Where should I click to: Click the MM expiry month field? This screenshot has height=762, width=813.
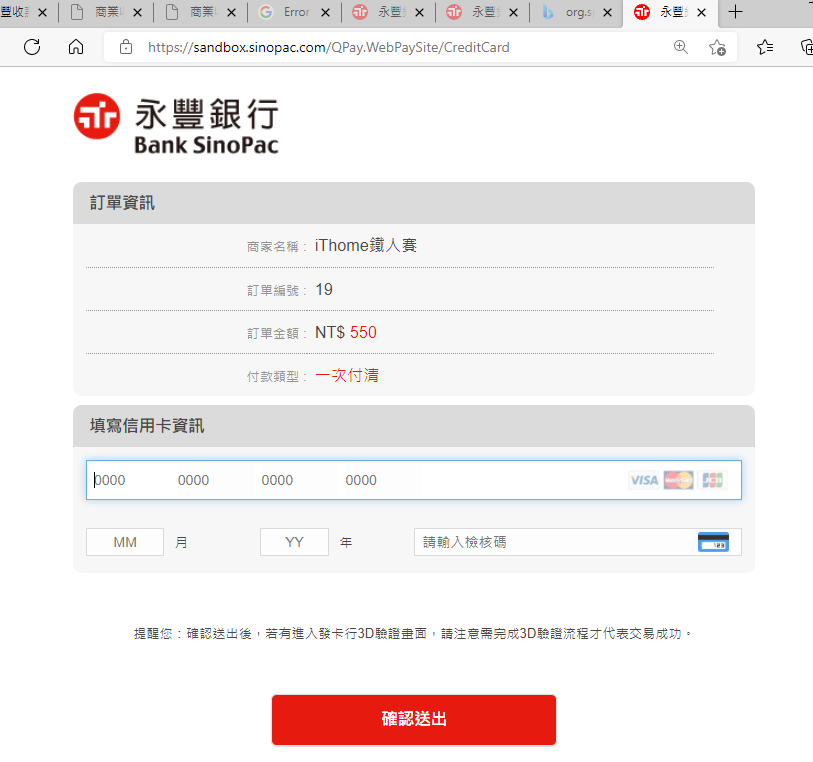click(125, 542)
